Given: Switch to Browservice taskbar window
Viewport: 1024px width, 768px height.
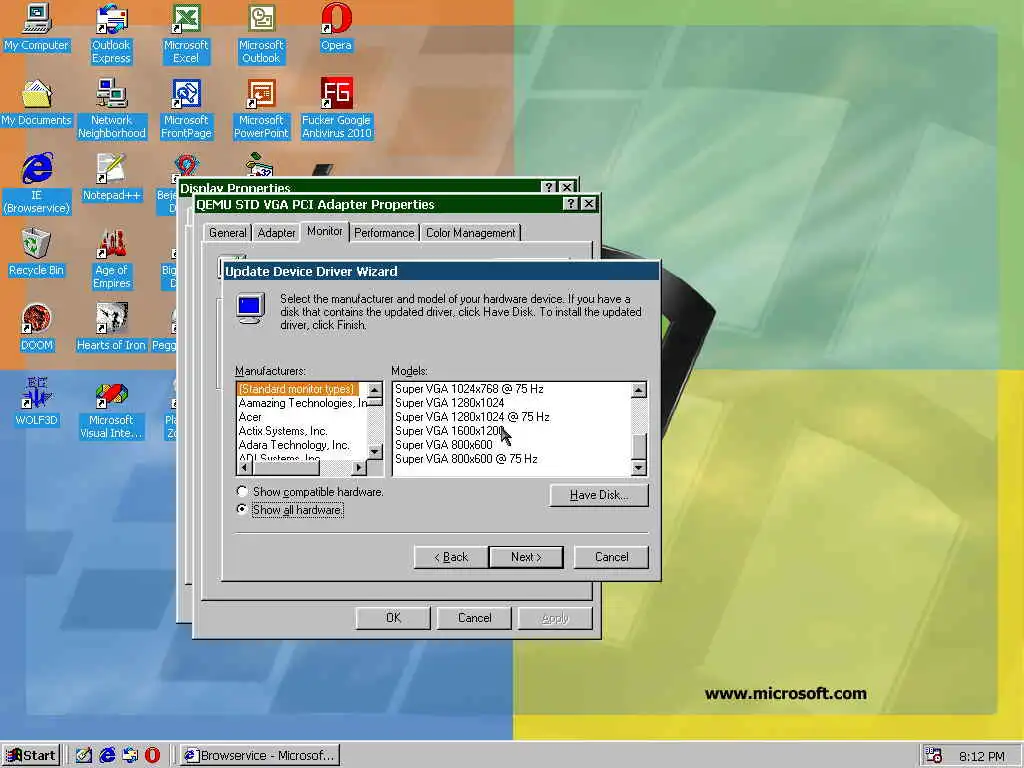Looking at the screenshot, I should point(260,756).
